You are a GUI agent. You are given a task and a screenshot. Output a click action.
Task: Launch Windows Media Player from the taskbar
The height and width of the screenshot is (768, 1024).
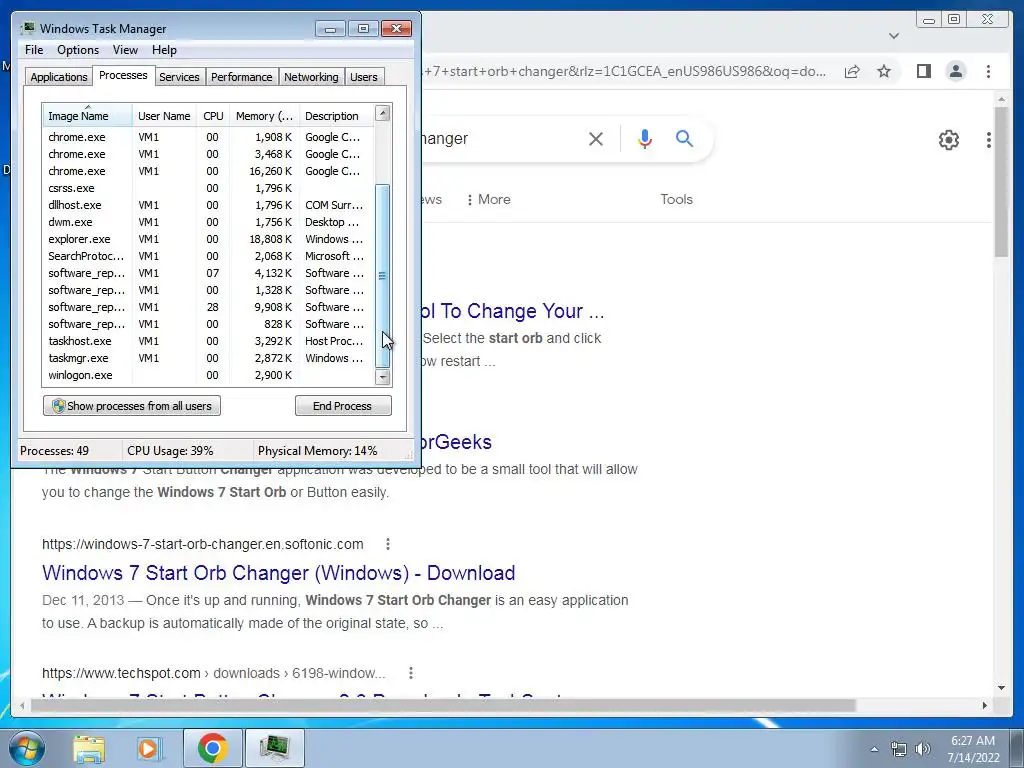click(148, 748)
